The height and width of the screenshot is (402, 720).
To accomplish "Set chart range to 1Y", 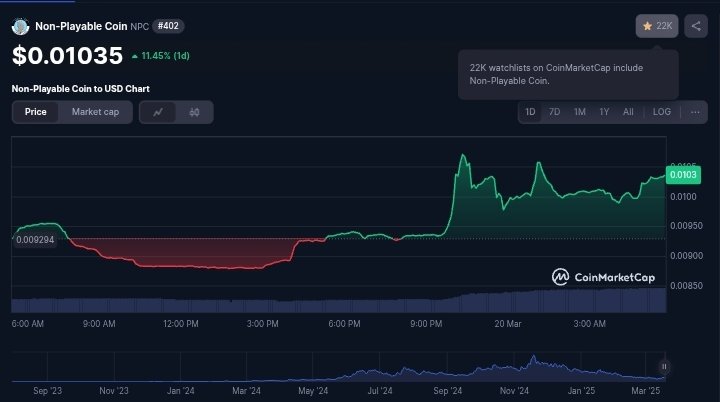I will (x=604, y=112).
